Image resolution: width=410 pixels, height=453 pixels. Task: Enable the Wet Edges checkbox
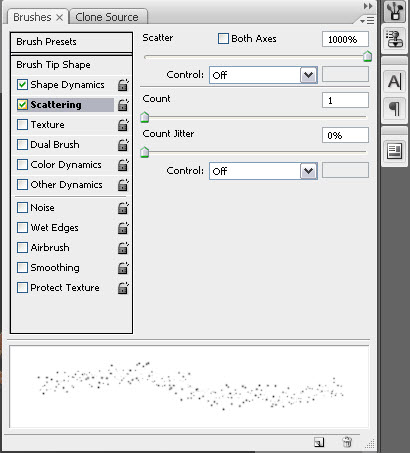(x=22, y=228)
